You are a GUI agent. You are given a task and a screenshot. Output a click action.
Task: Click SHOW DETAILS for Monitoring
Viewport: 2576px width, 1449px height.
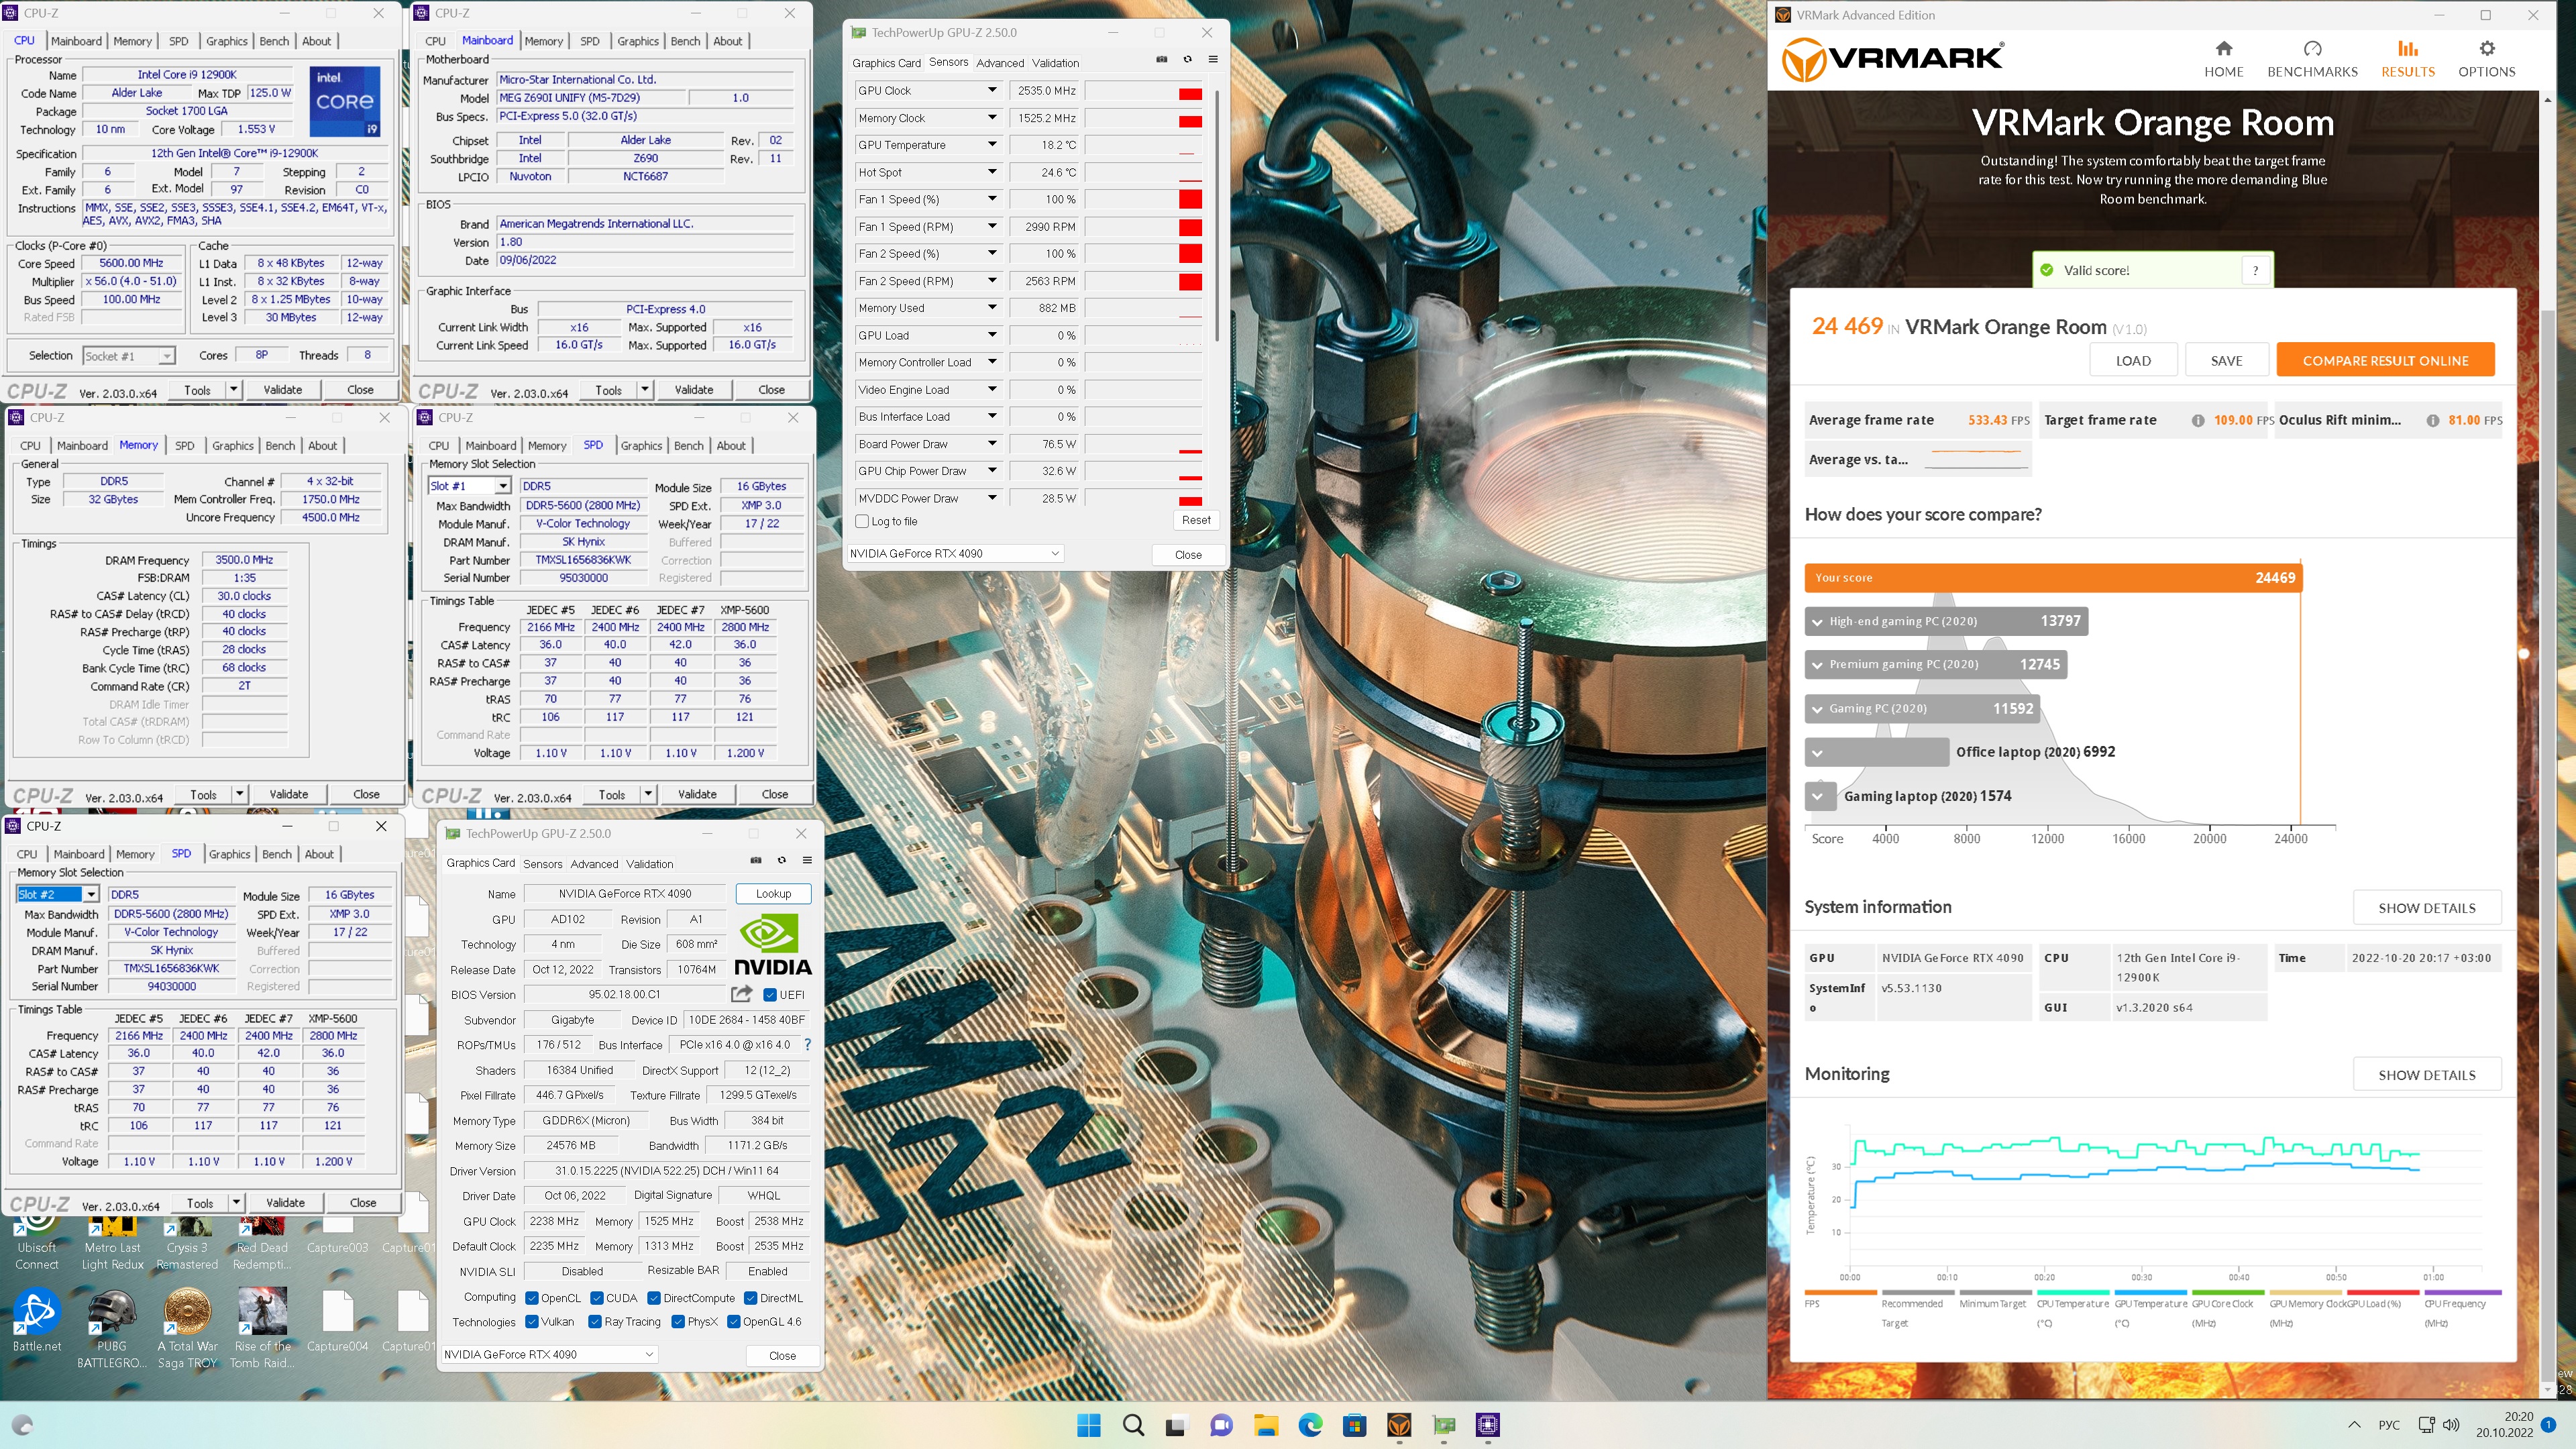pos(2427,1074)
